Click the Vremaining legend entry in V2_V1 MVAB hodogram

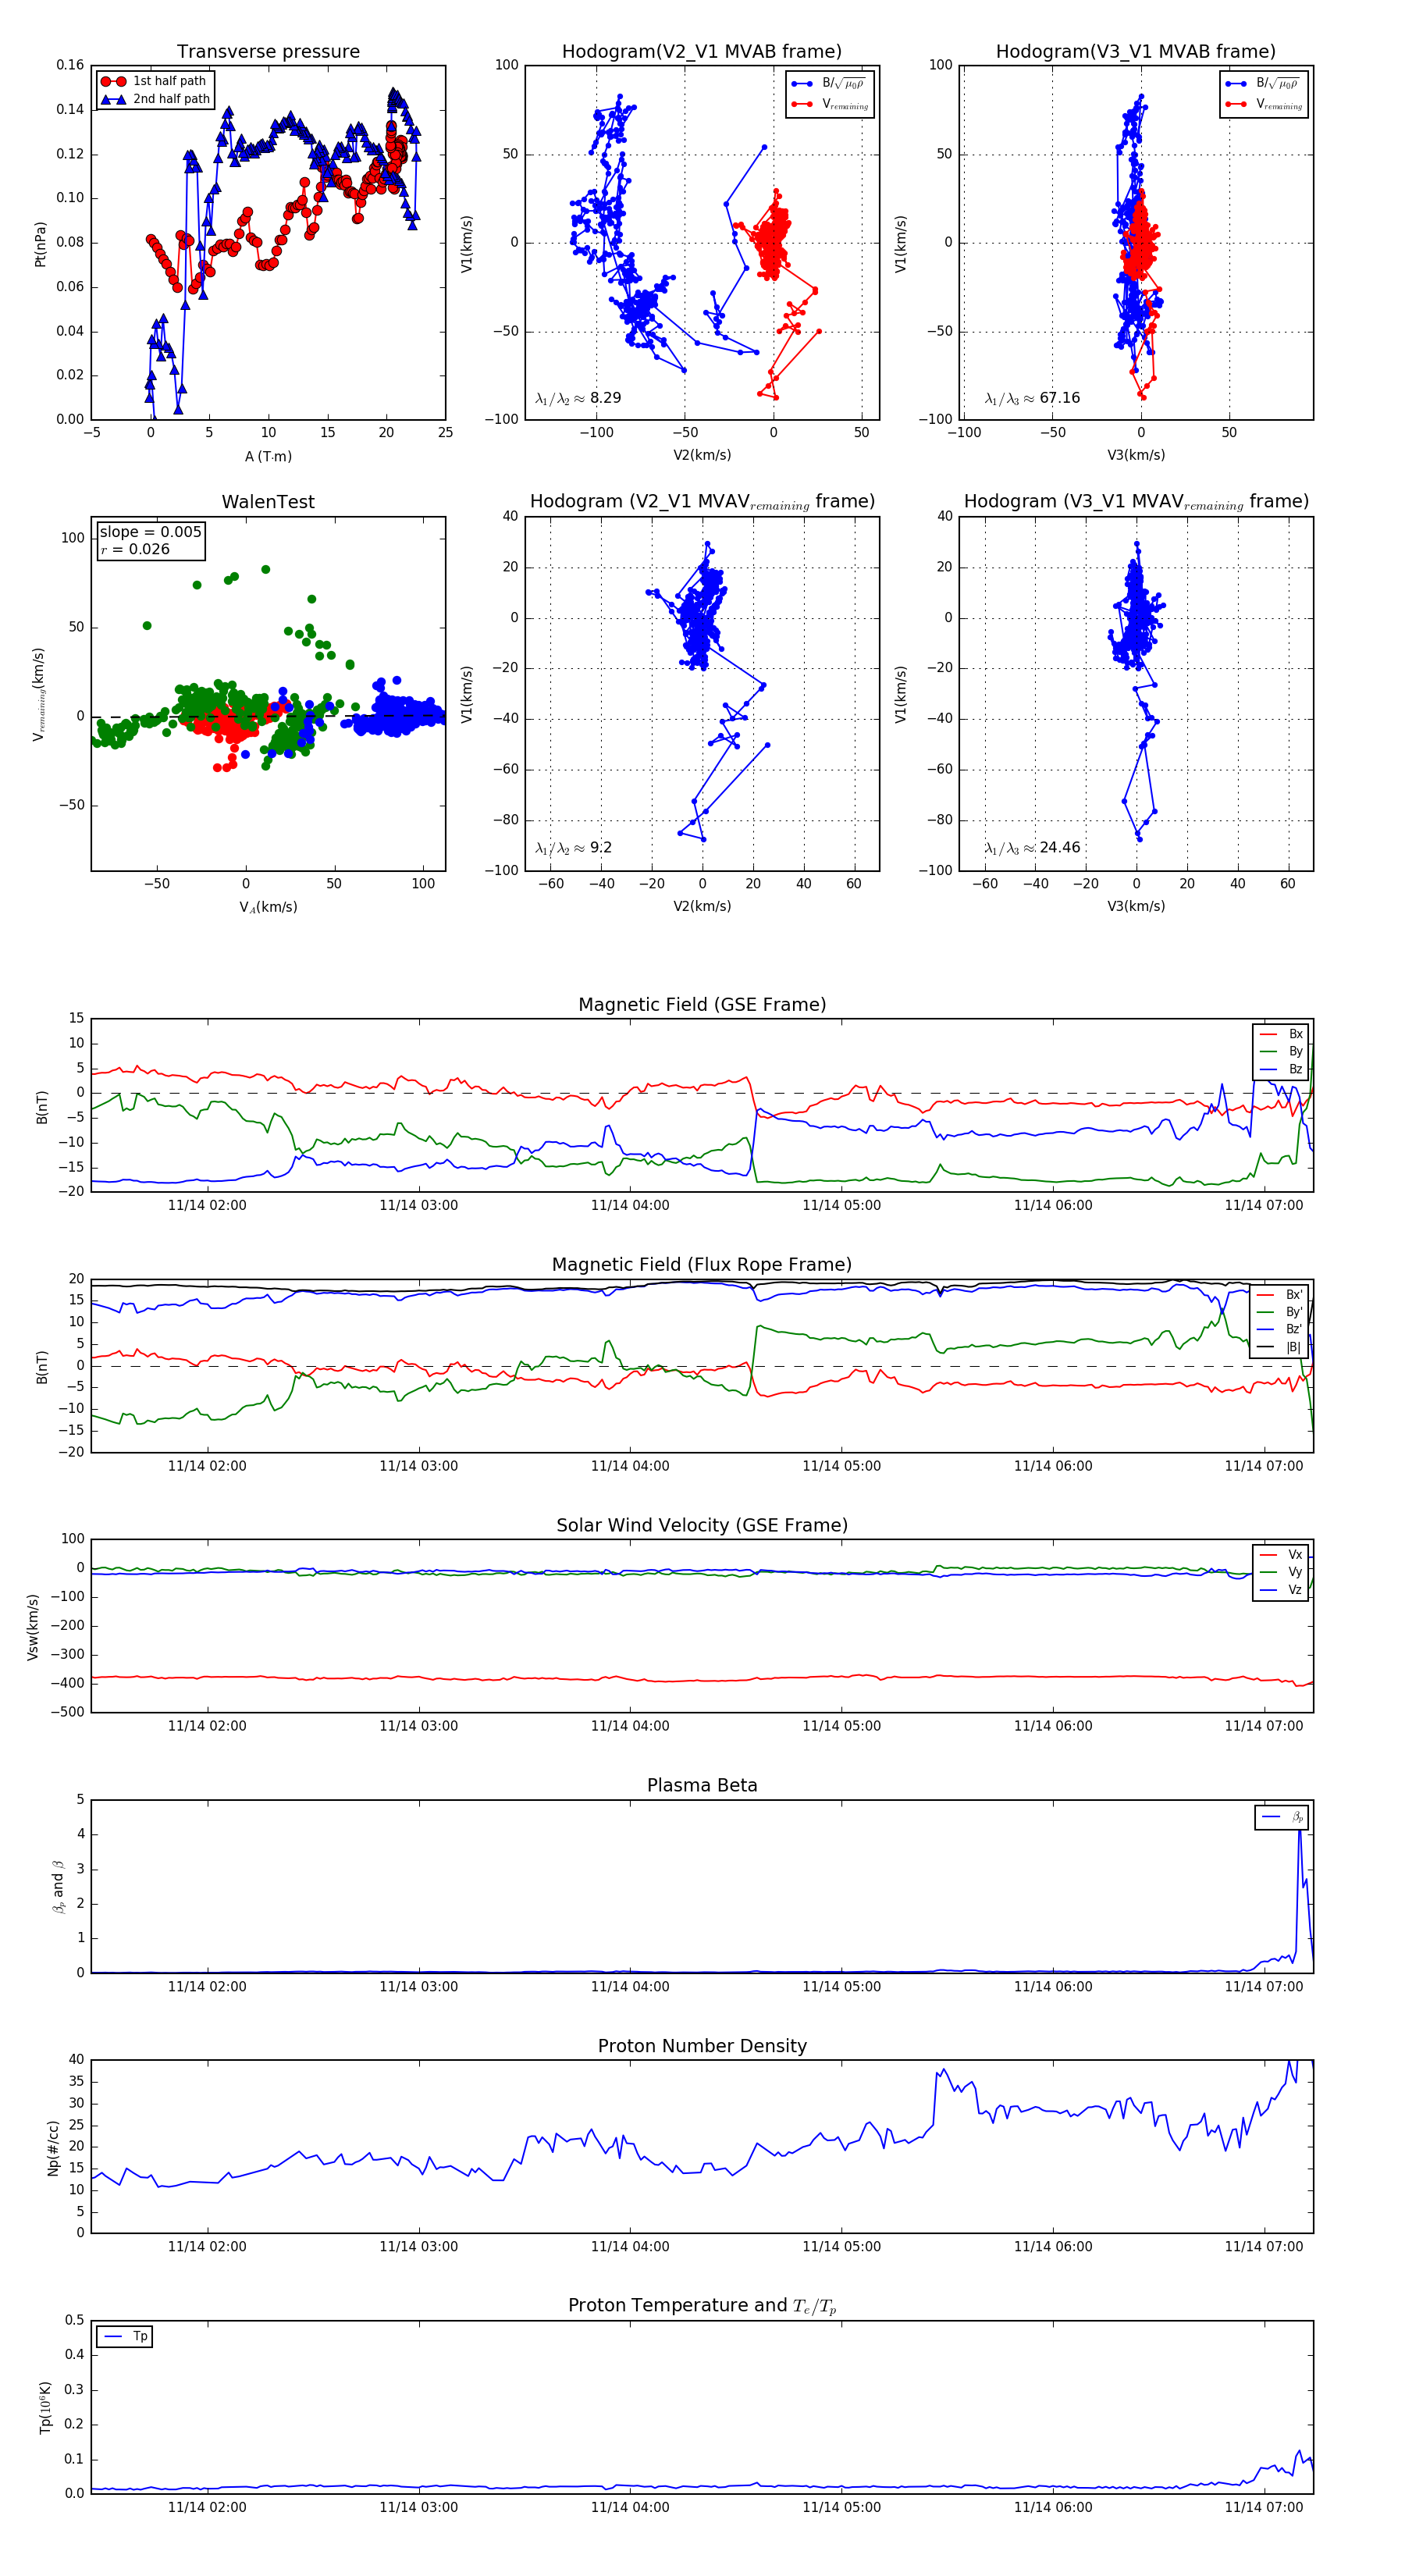click(829, 104)
